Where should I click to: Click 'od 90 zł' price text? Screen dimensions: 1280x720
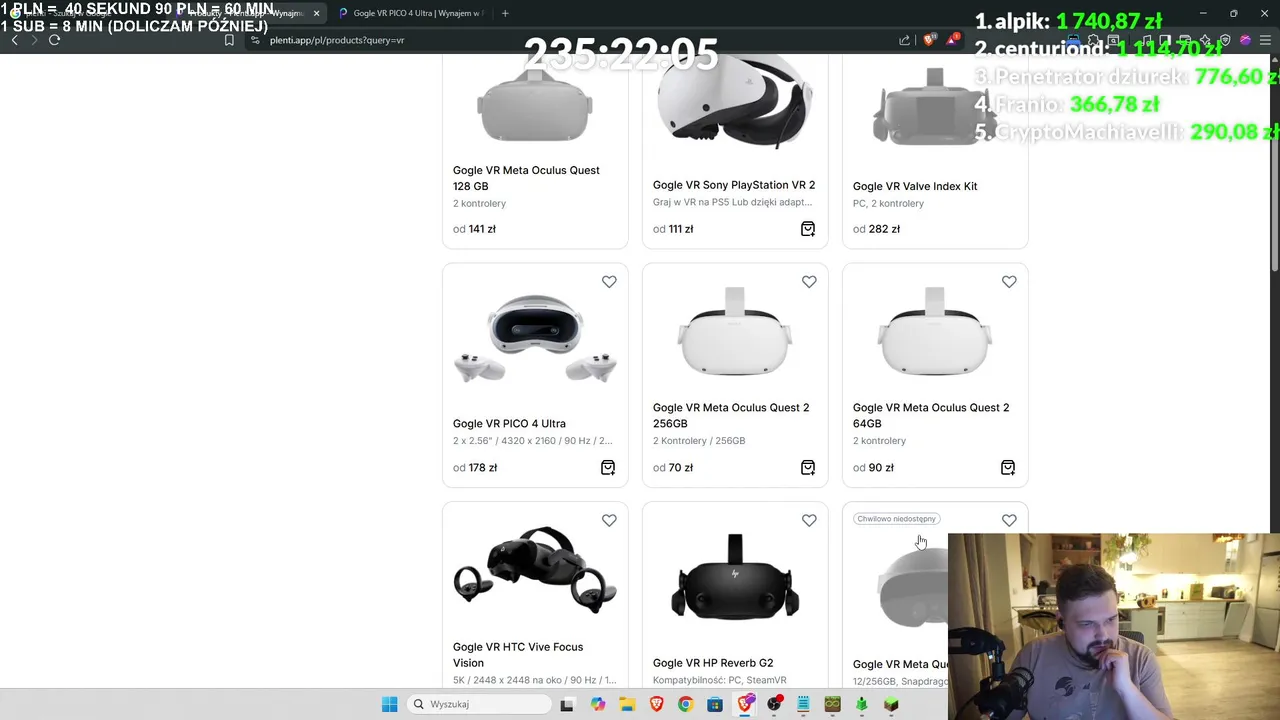point(873,467)
